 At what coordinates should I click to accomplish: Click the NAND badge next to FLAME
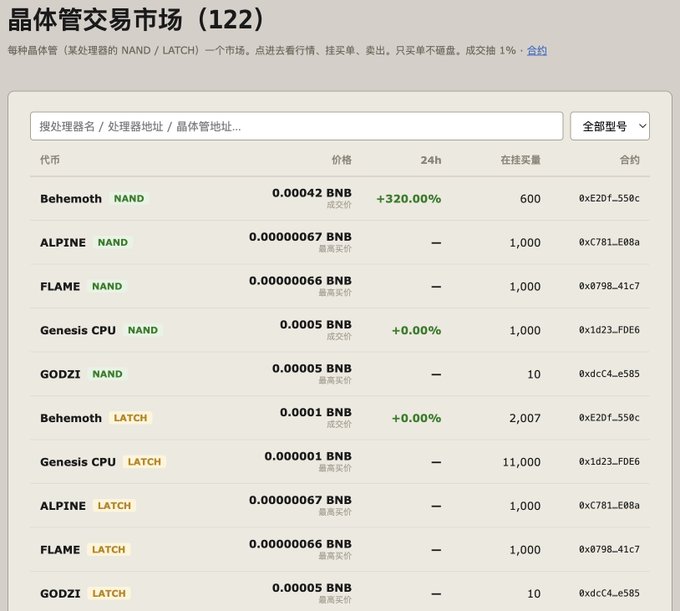click(x=107, y=286)
